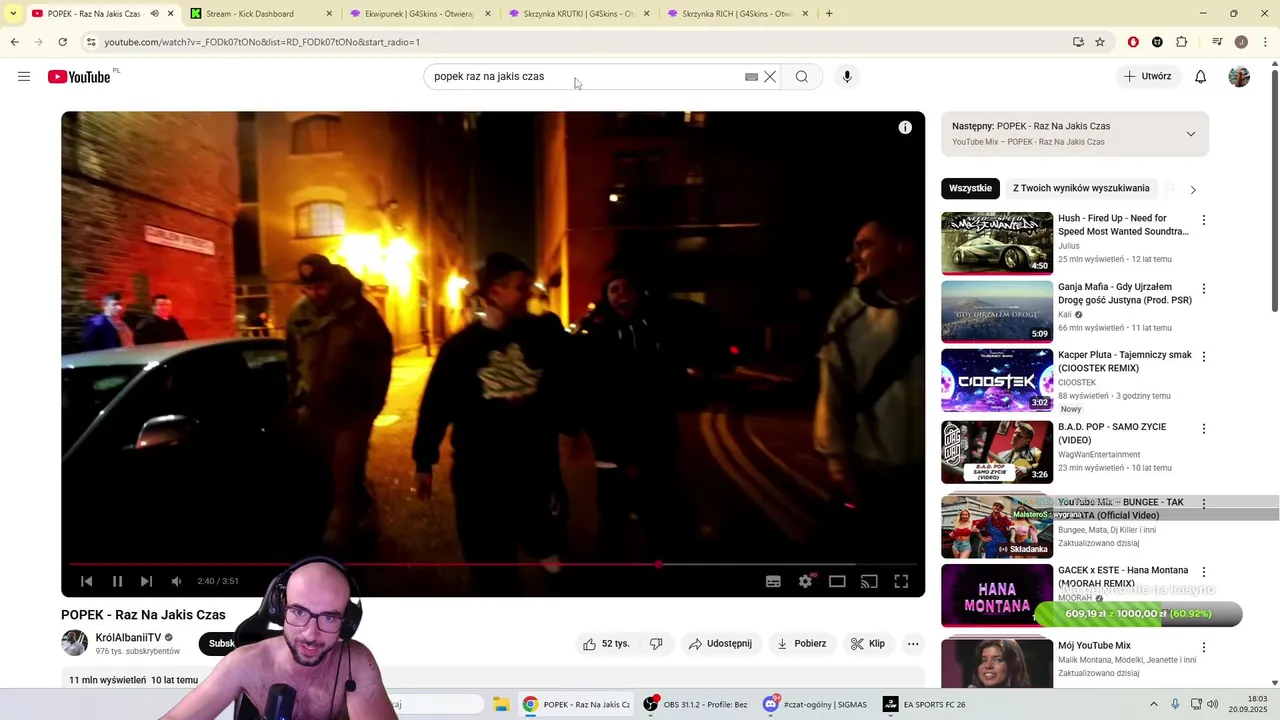Open options for Kacper Pluta video
The height and width of the screenshot is (720, 1280).
1203,357
